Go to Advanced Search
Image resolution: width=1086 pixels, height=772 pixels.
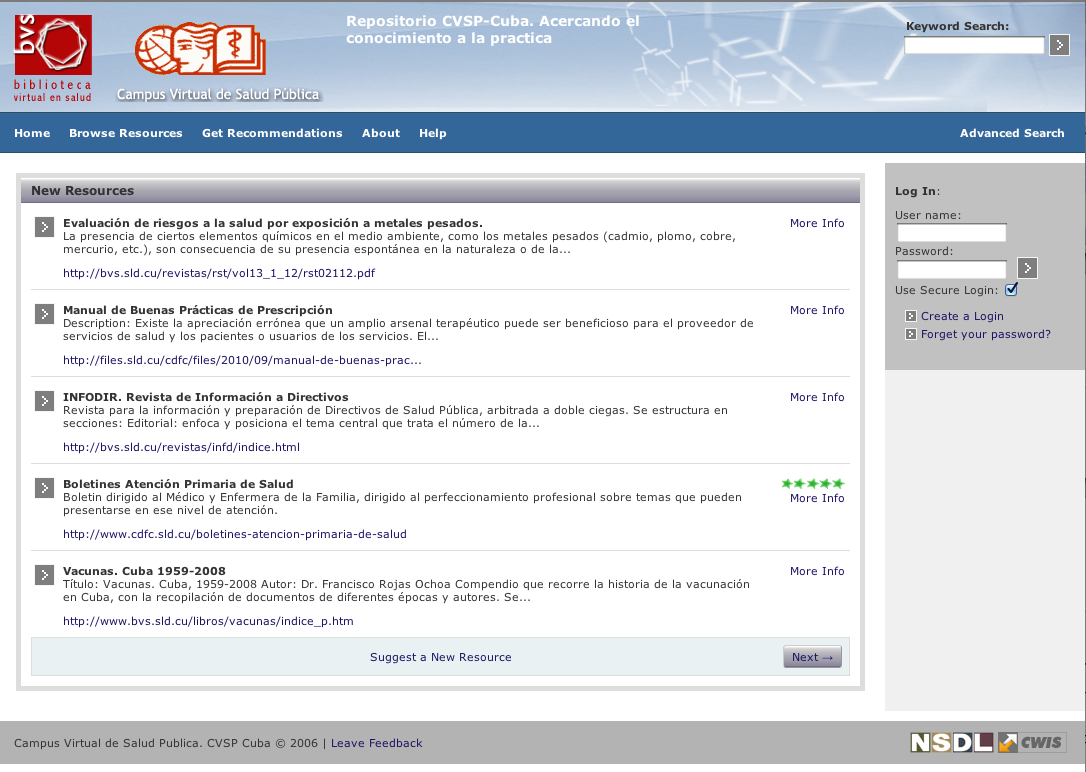click(1011, 133)
